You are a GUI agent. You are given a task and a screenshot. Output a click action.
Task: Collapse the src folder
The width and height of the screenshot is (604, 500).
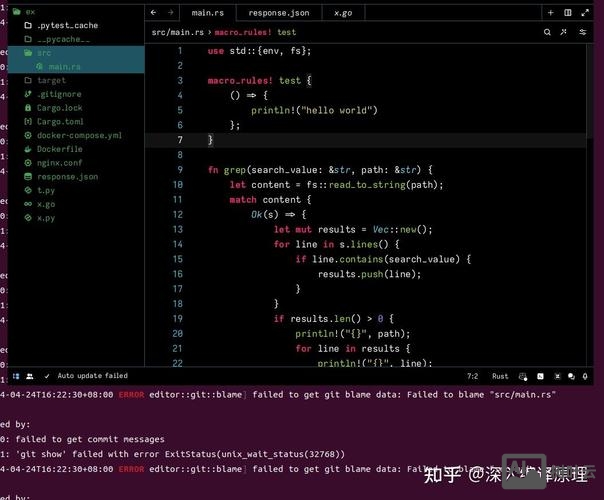[28, 53]
